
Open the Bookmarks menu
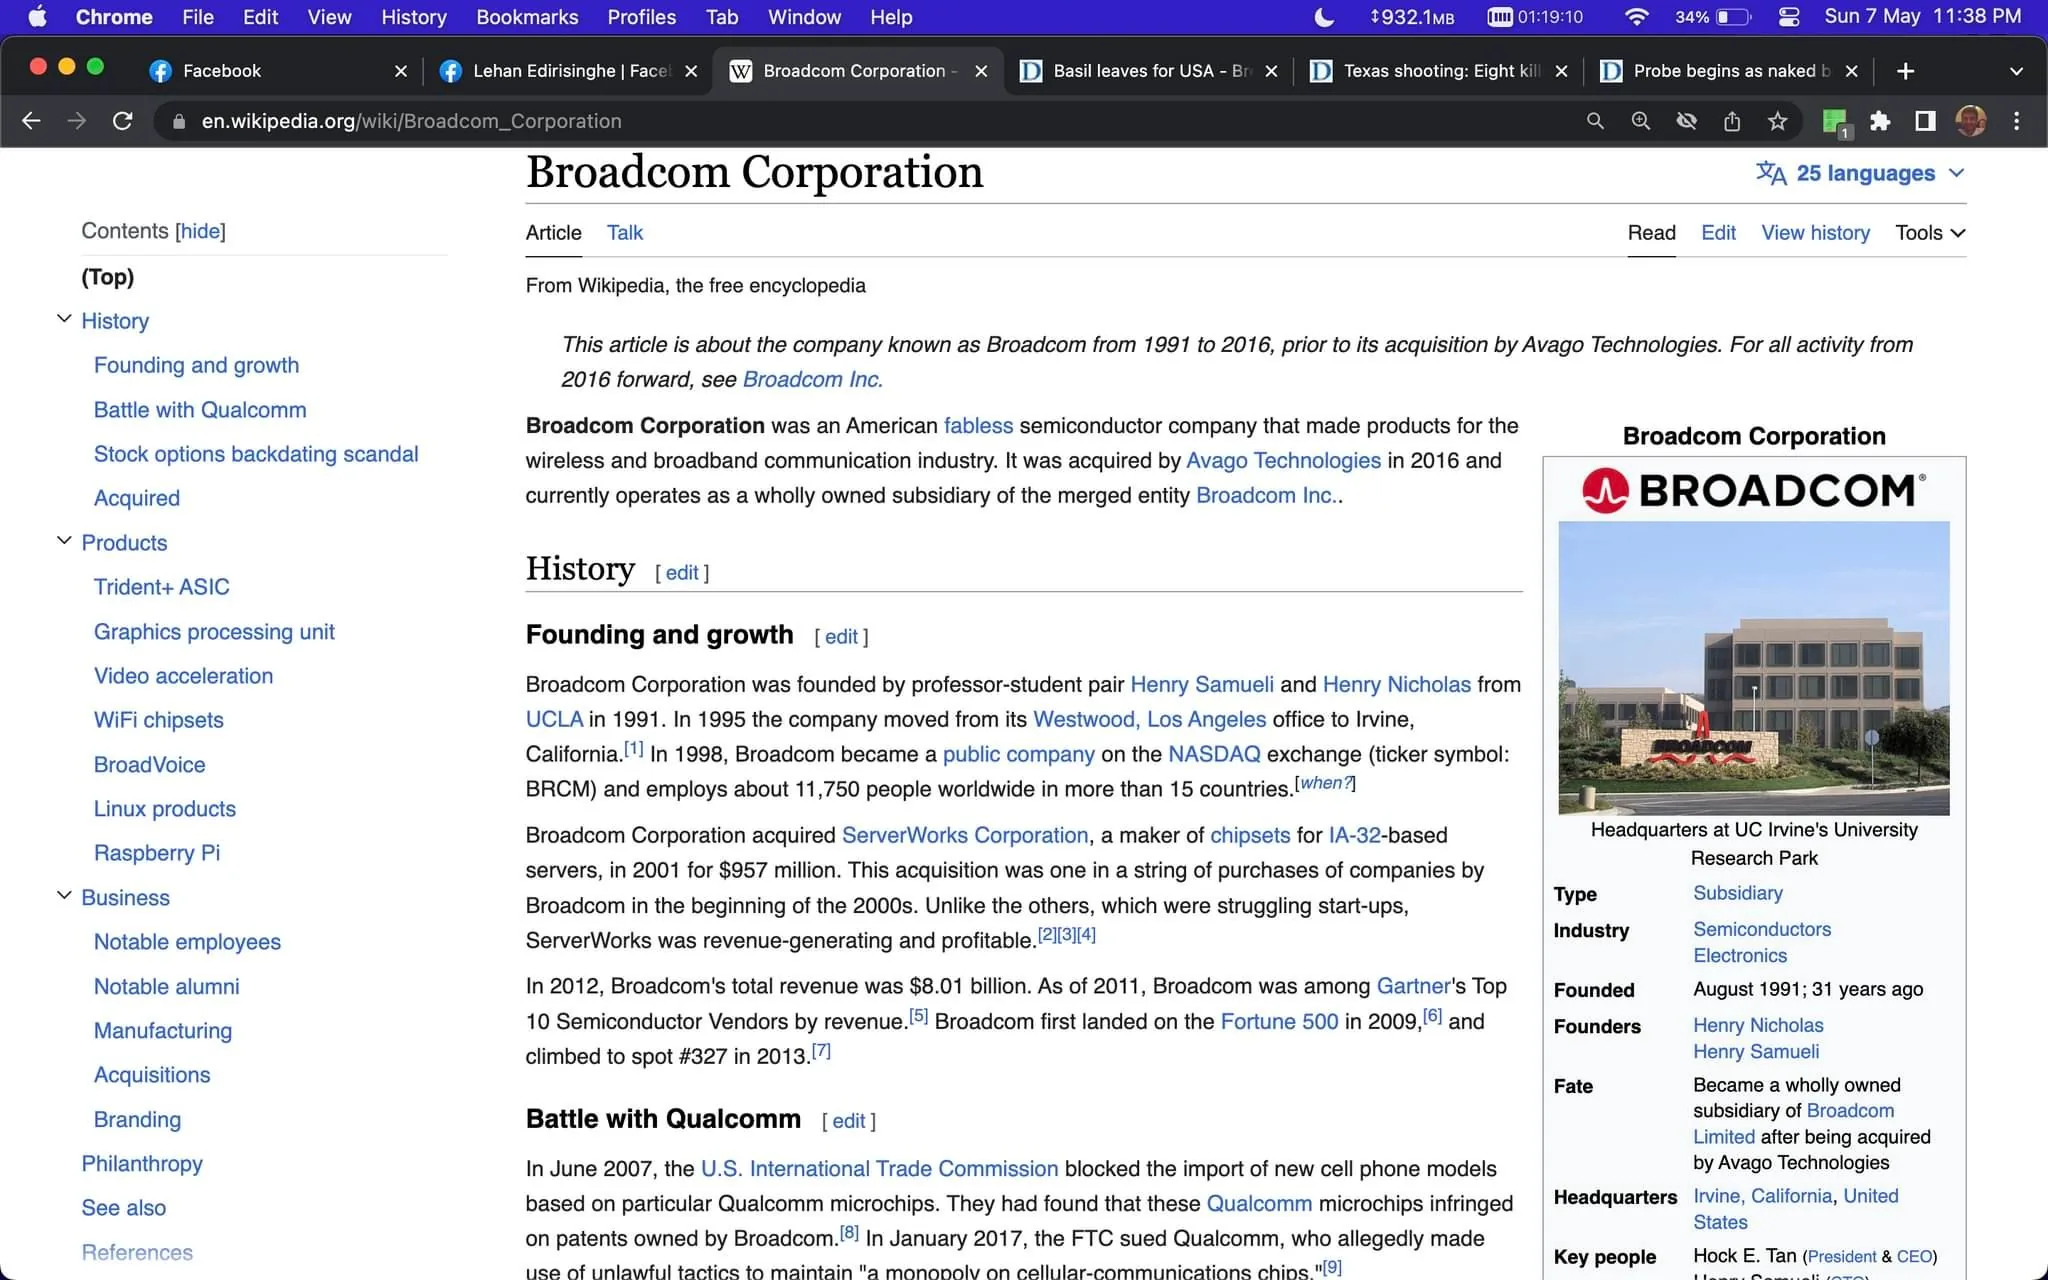pos(527,17)
